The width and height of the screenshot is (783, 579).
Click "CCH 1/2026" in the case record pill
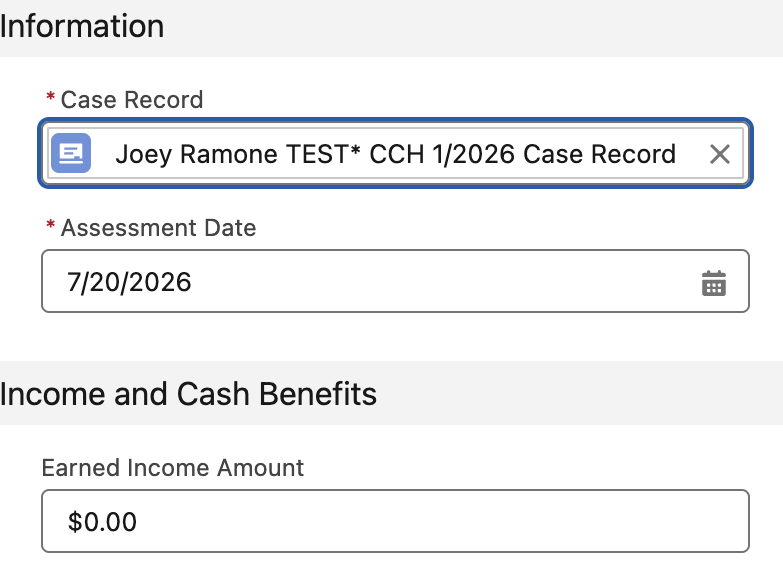point(442,154)
